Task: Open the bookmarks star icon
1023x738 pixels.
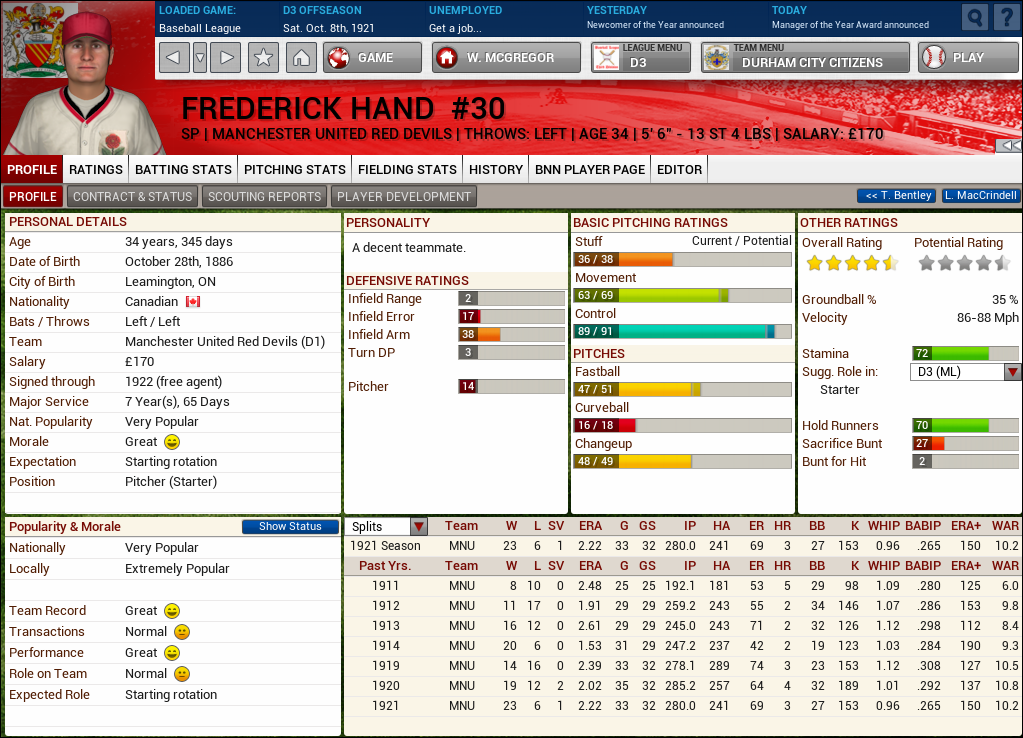Action: point(263,57)
